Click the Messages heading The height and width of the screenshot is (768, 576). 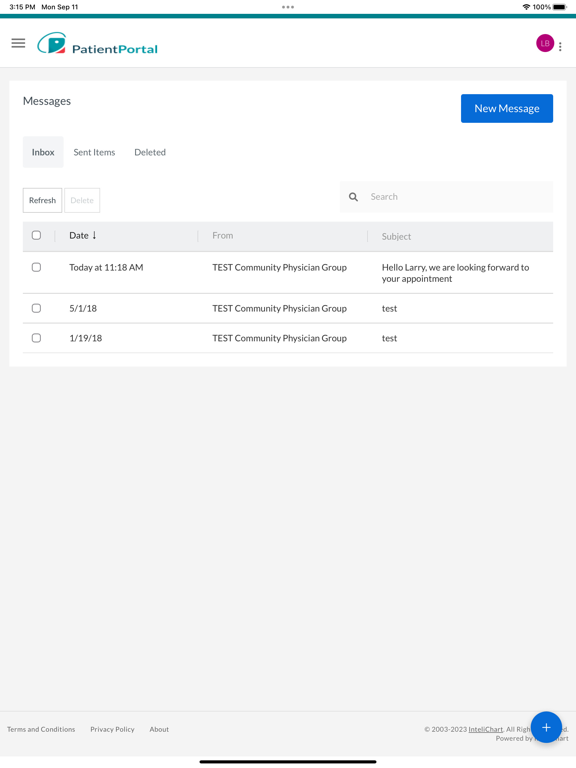(x=47, y=101)
